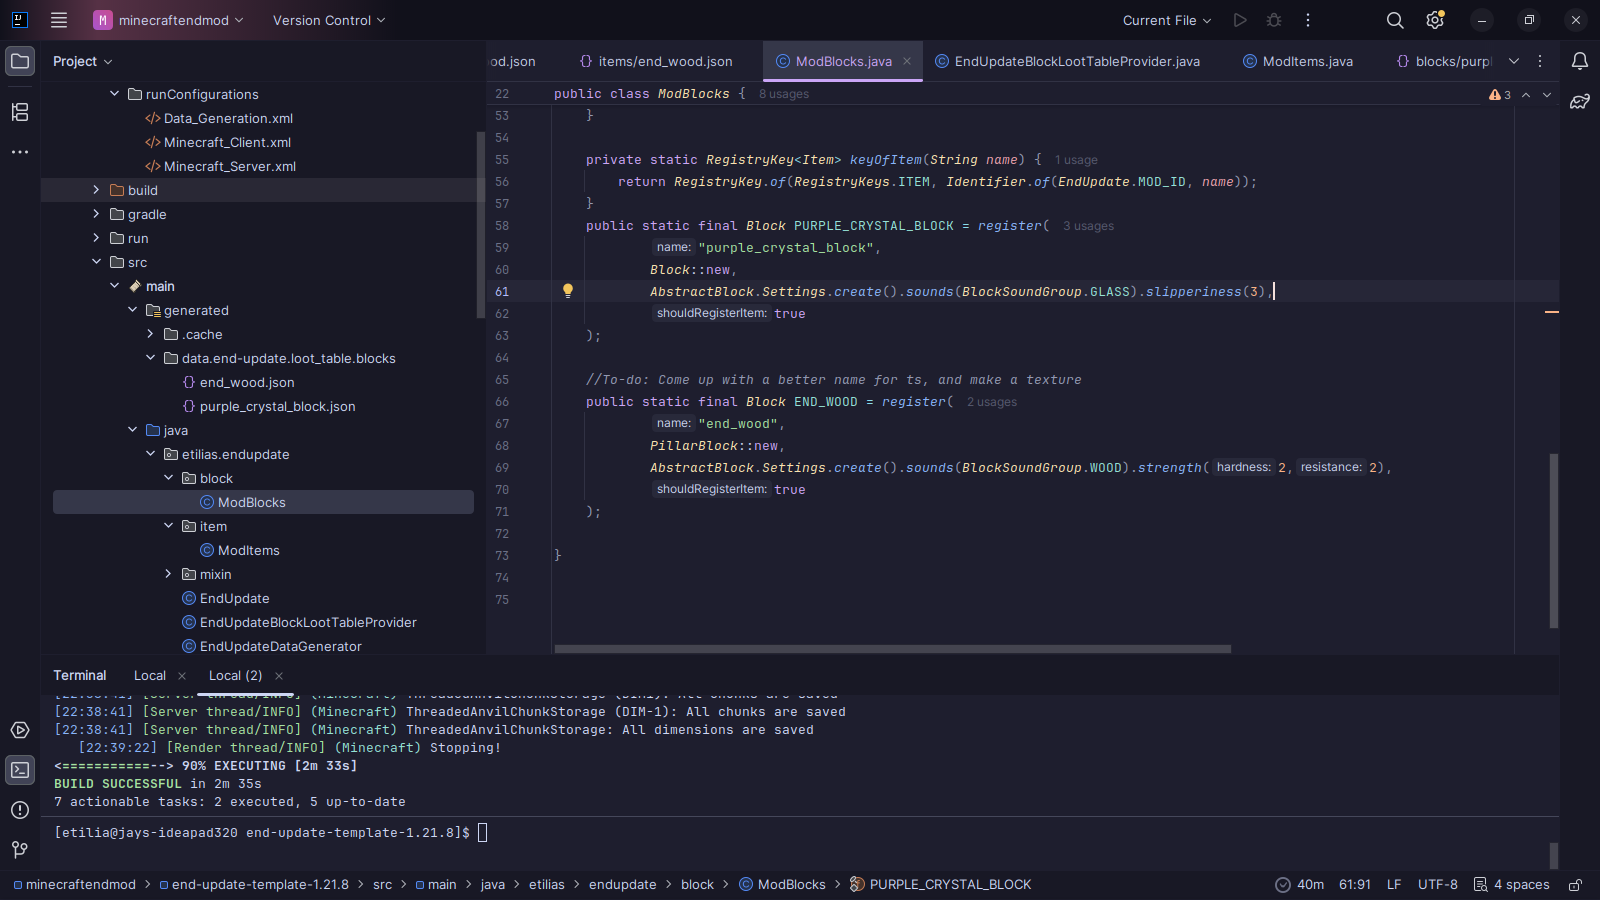
Task: Open the Terminal tool window icon
Action: pos(20,770)
